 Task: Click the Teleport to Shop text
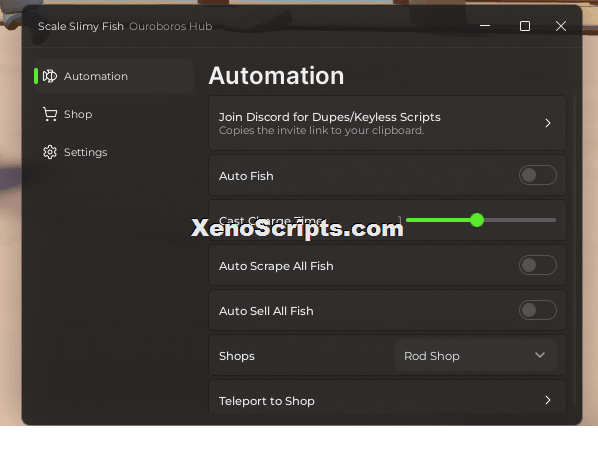pyautogui.click(x=267, y=401)
